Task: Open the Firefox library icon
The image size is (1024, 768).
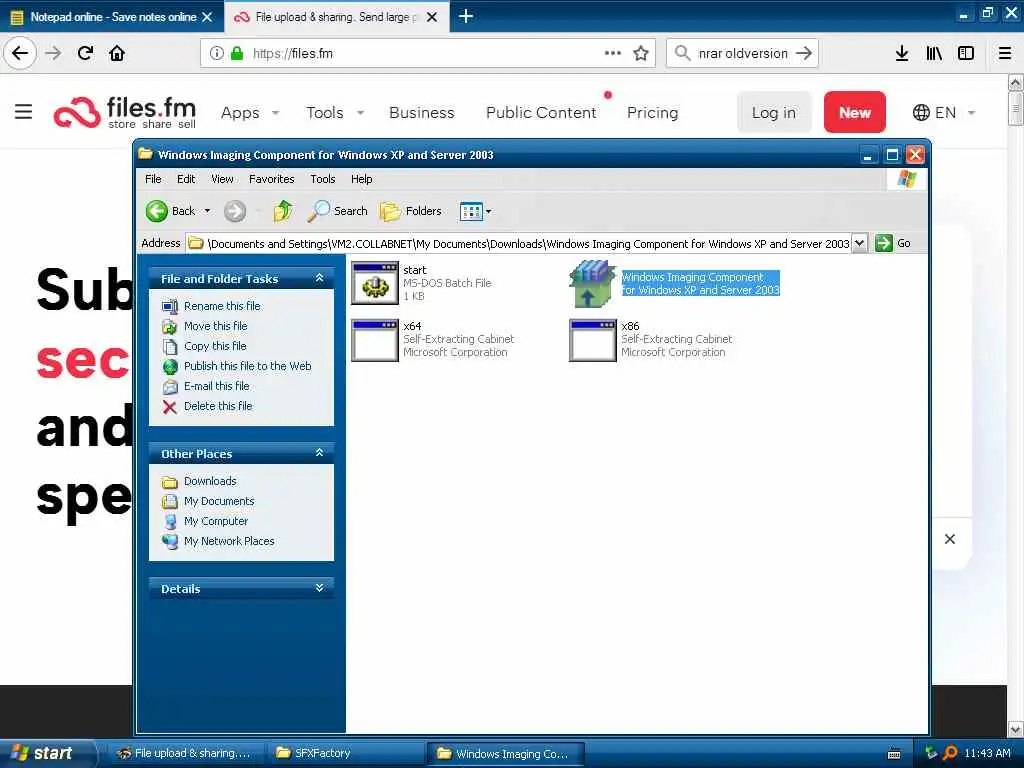Action: [934, 53]
